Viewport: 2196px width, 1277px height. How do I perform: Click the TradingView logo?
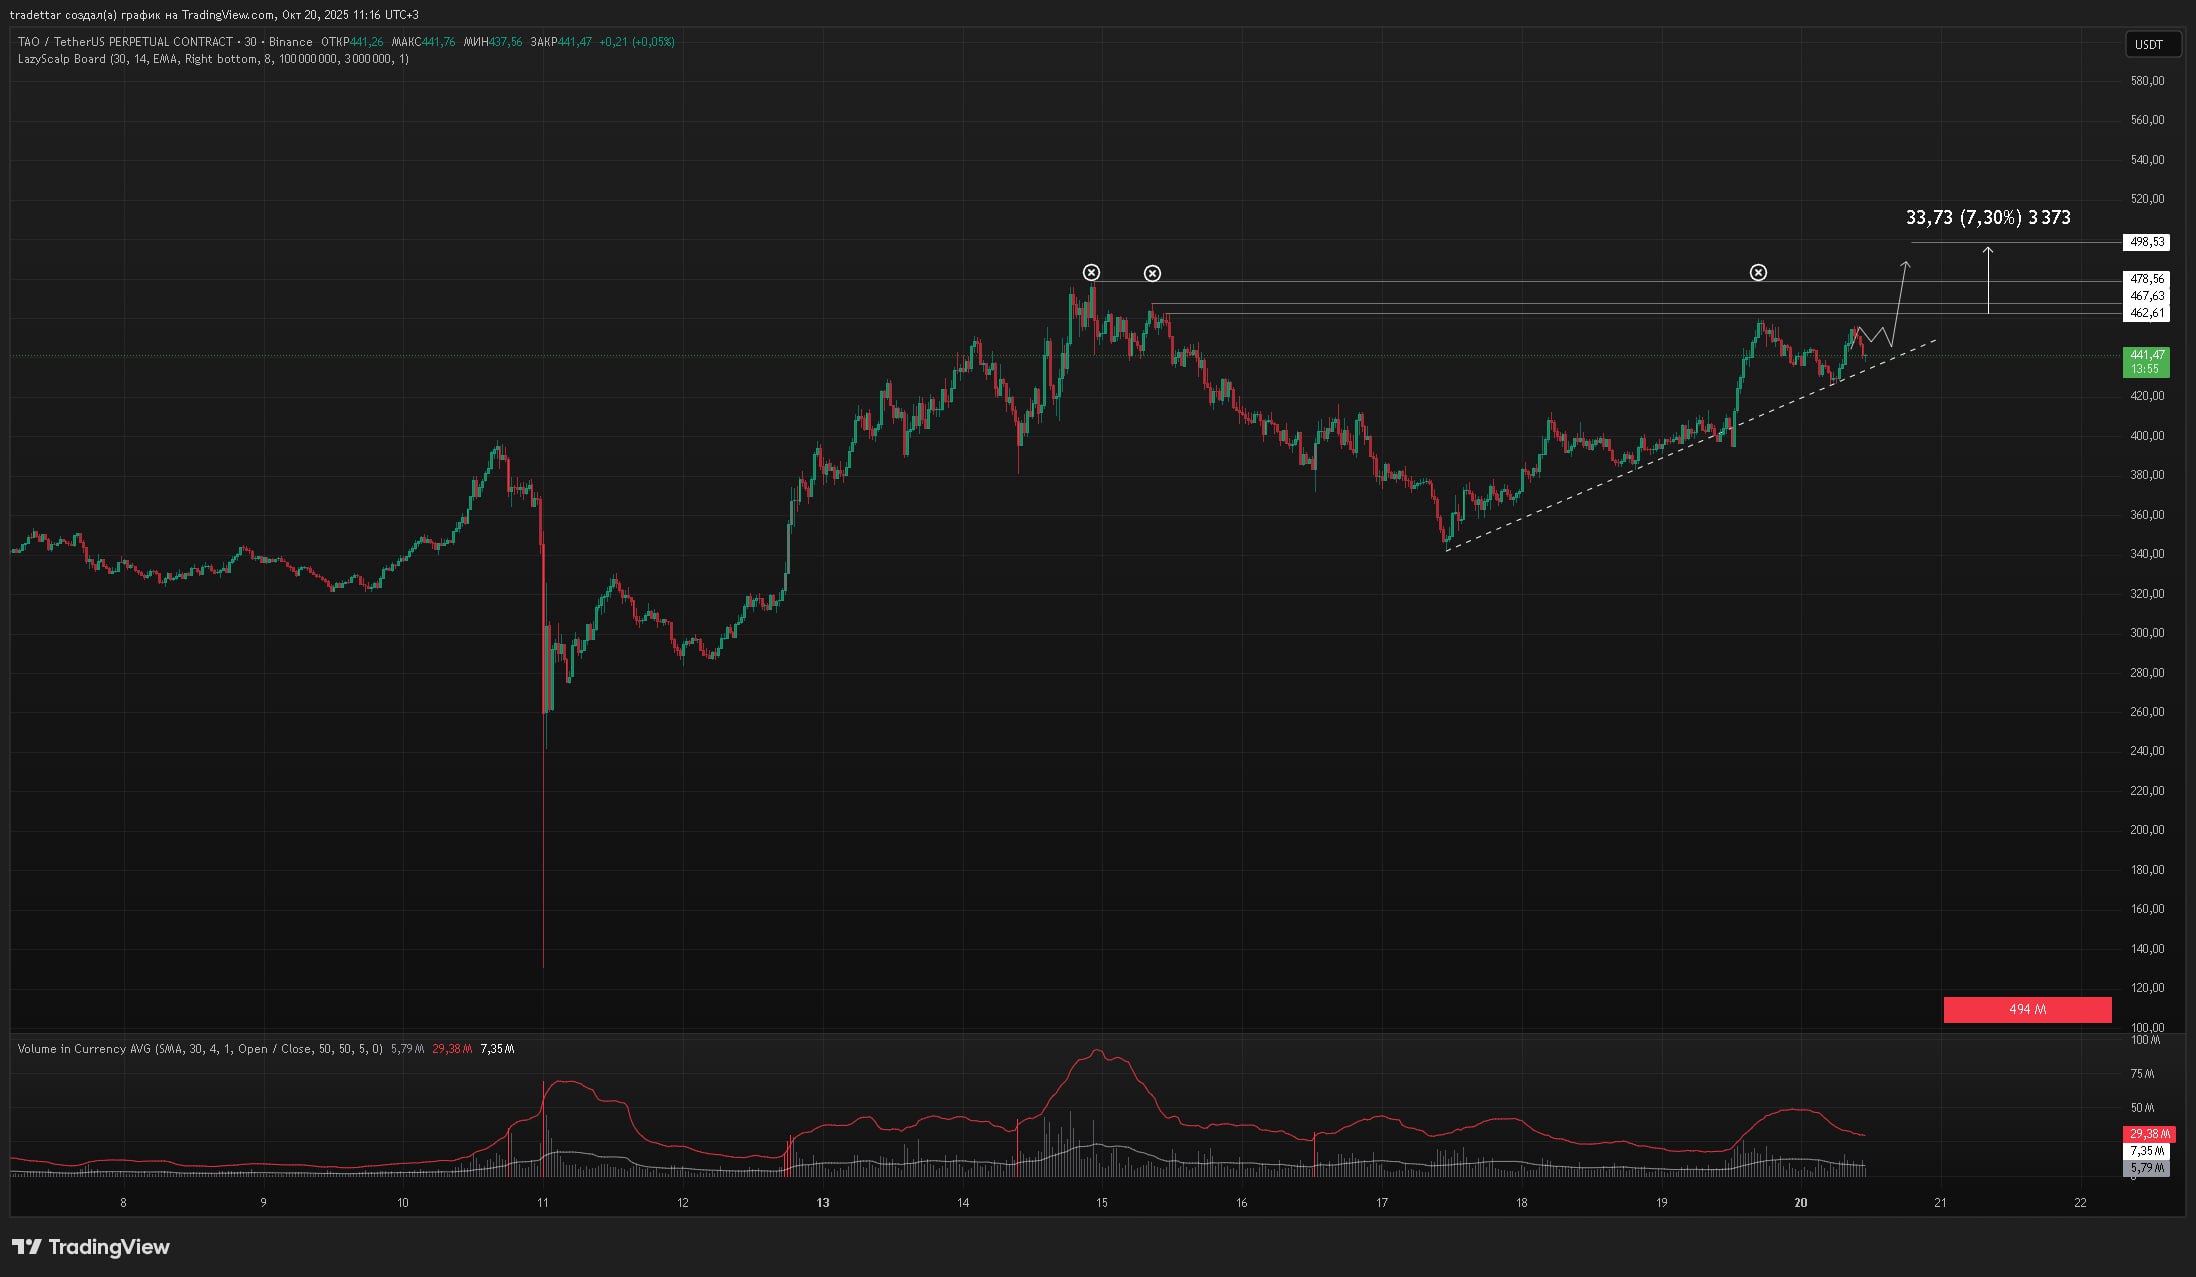pyautogui.click(x=91, y=1247)
